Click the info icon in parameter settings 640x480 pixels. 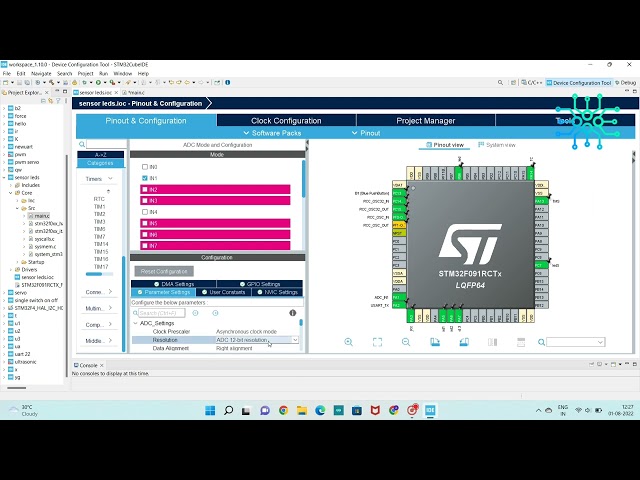pos(293,313)
